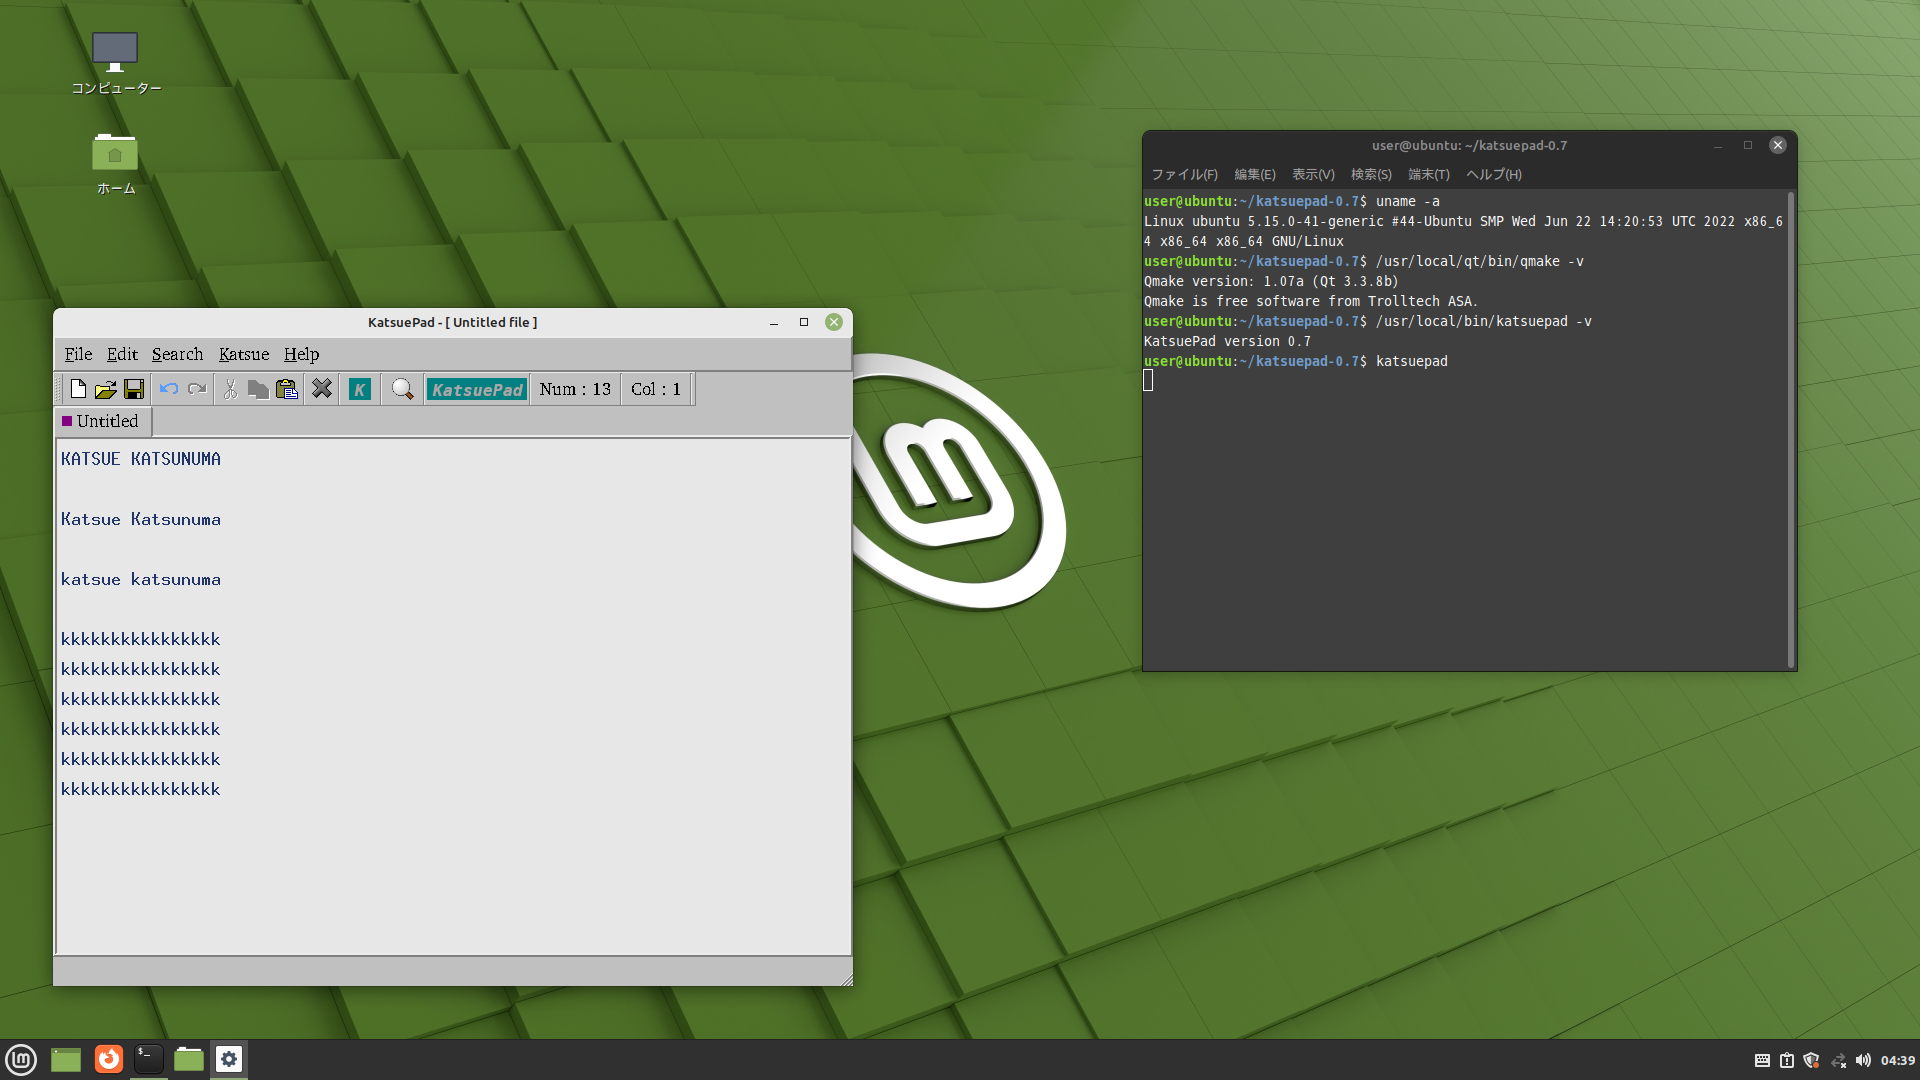Open the ホーム folder desktop icon
This screenshot has height=1080, width=1920.
coord(115,163)
